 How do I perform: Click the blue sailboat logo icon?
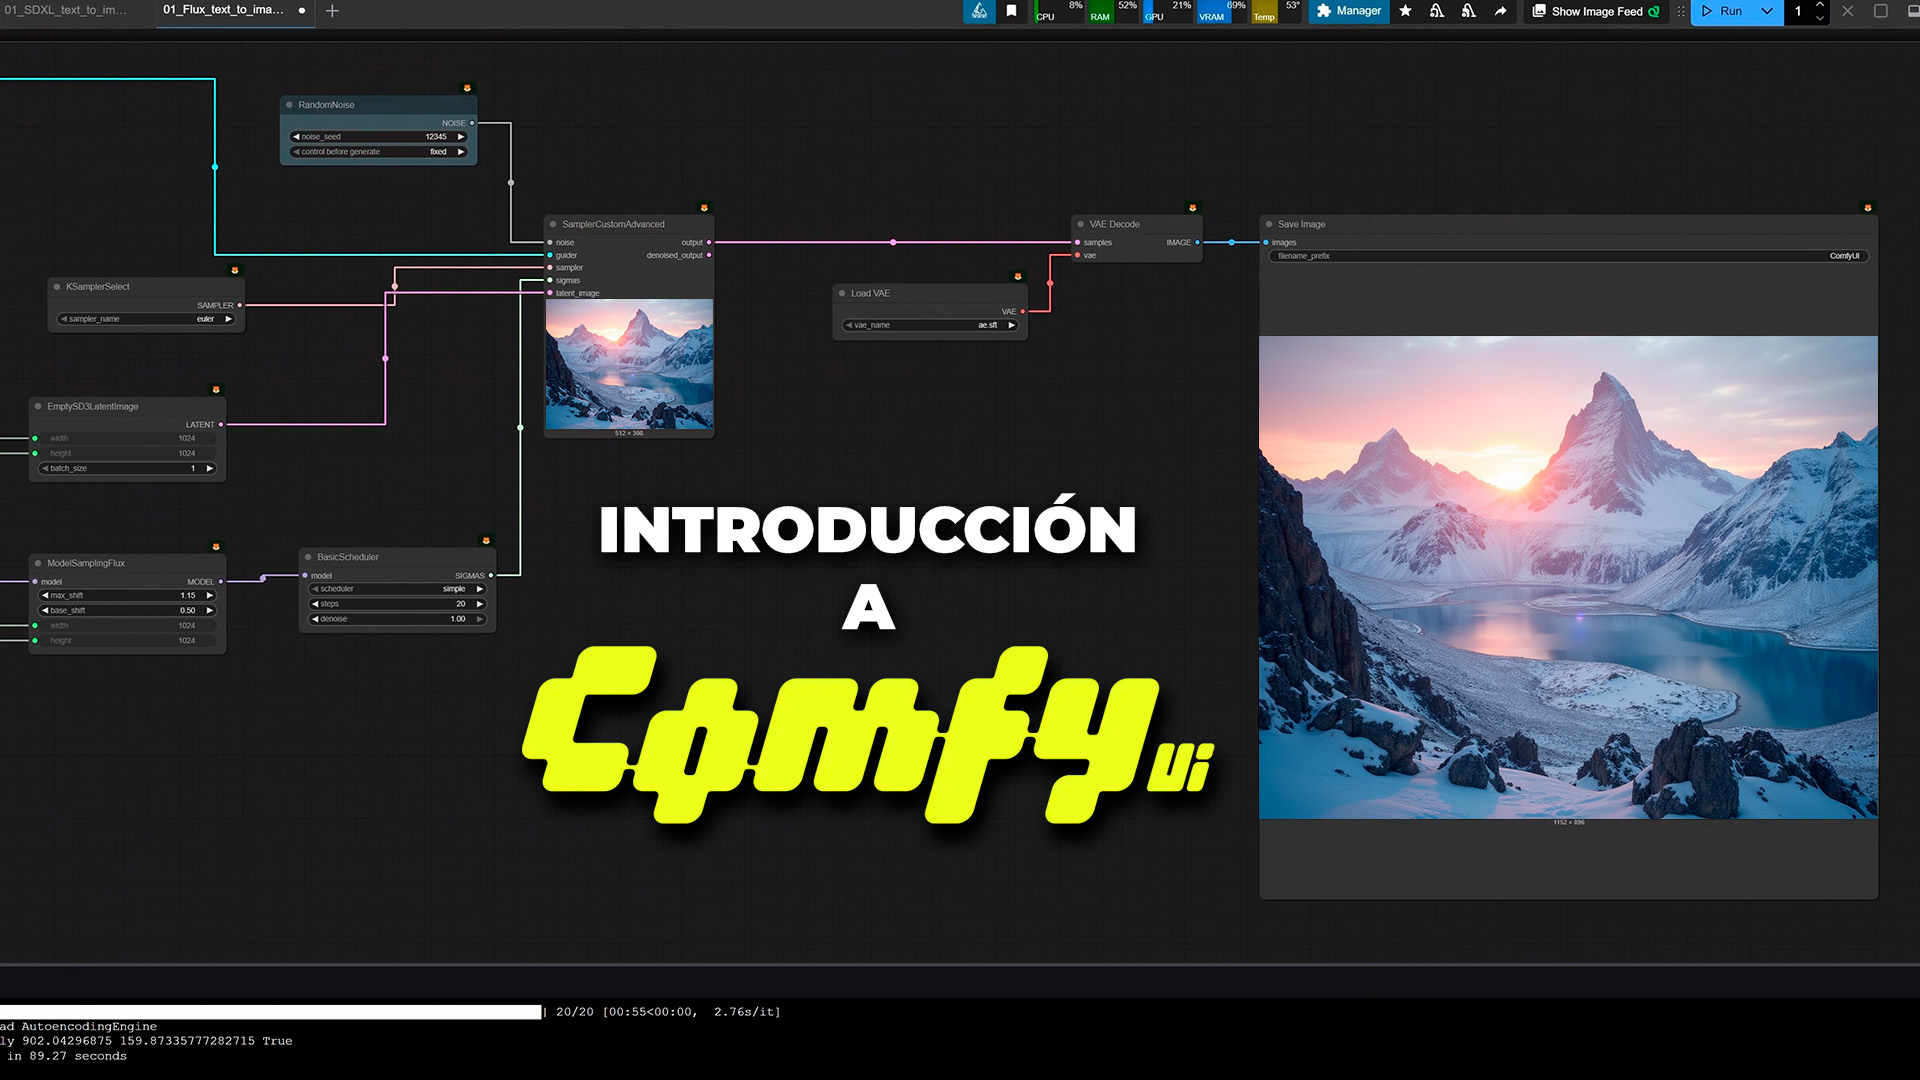[979, 11]
